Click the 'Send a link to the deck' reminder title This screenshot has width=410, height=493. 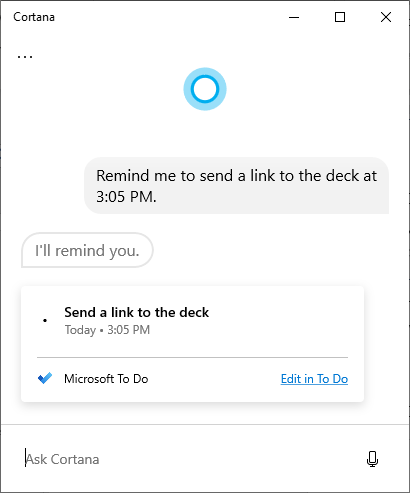(x=137, y=312)
